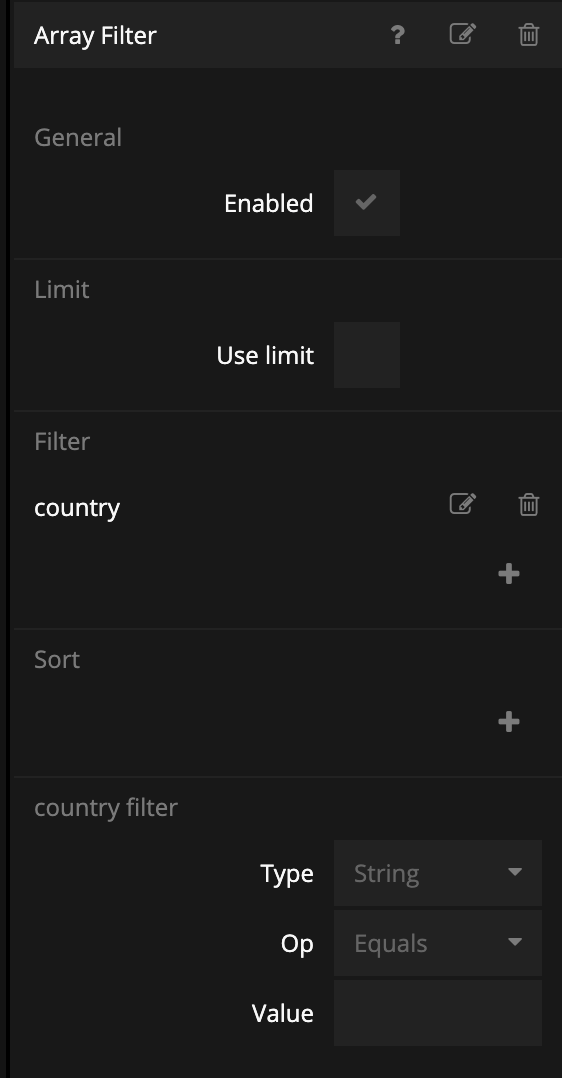Delete the Array Filter with trash icon
Image resolution: width=562 pixels, height=1078 pixels.
click(x=528, y=34)
